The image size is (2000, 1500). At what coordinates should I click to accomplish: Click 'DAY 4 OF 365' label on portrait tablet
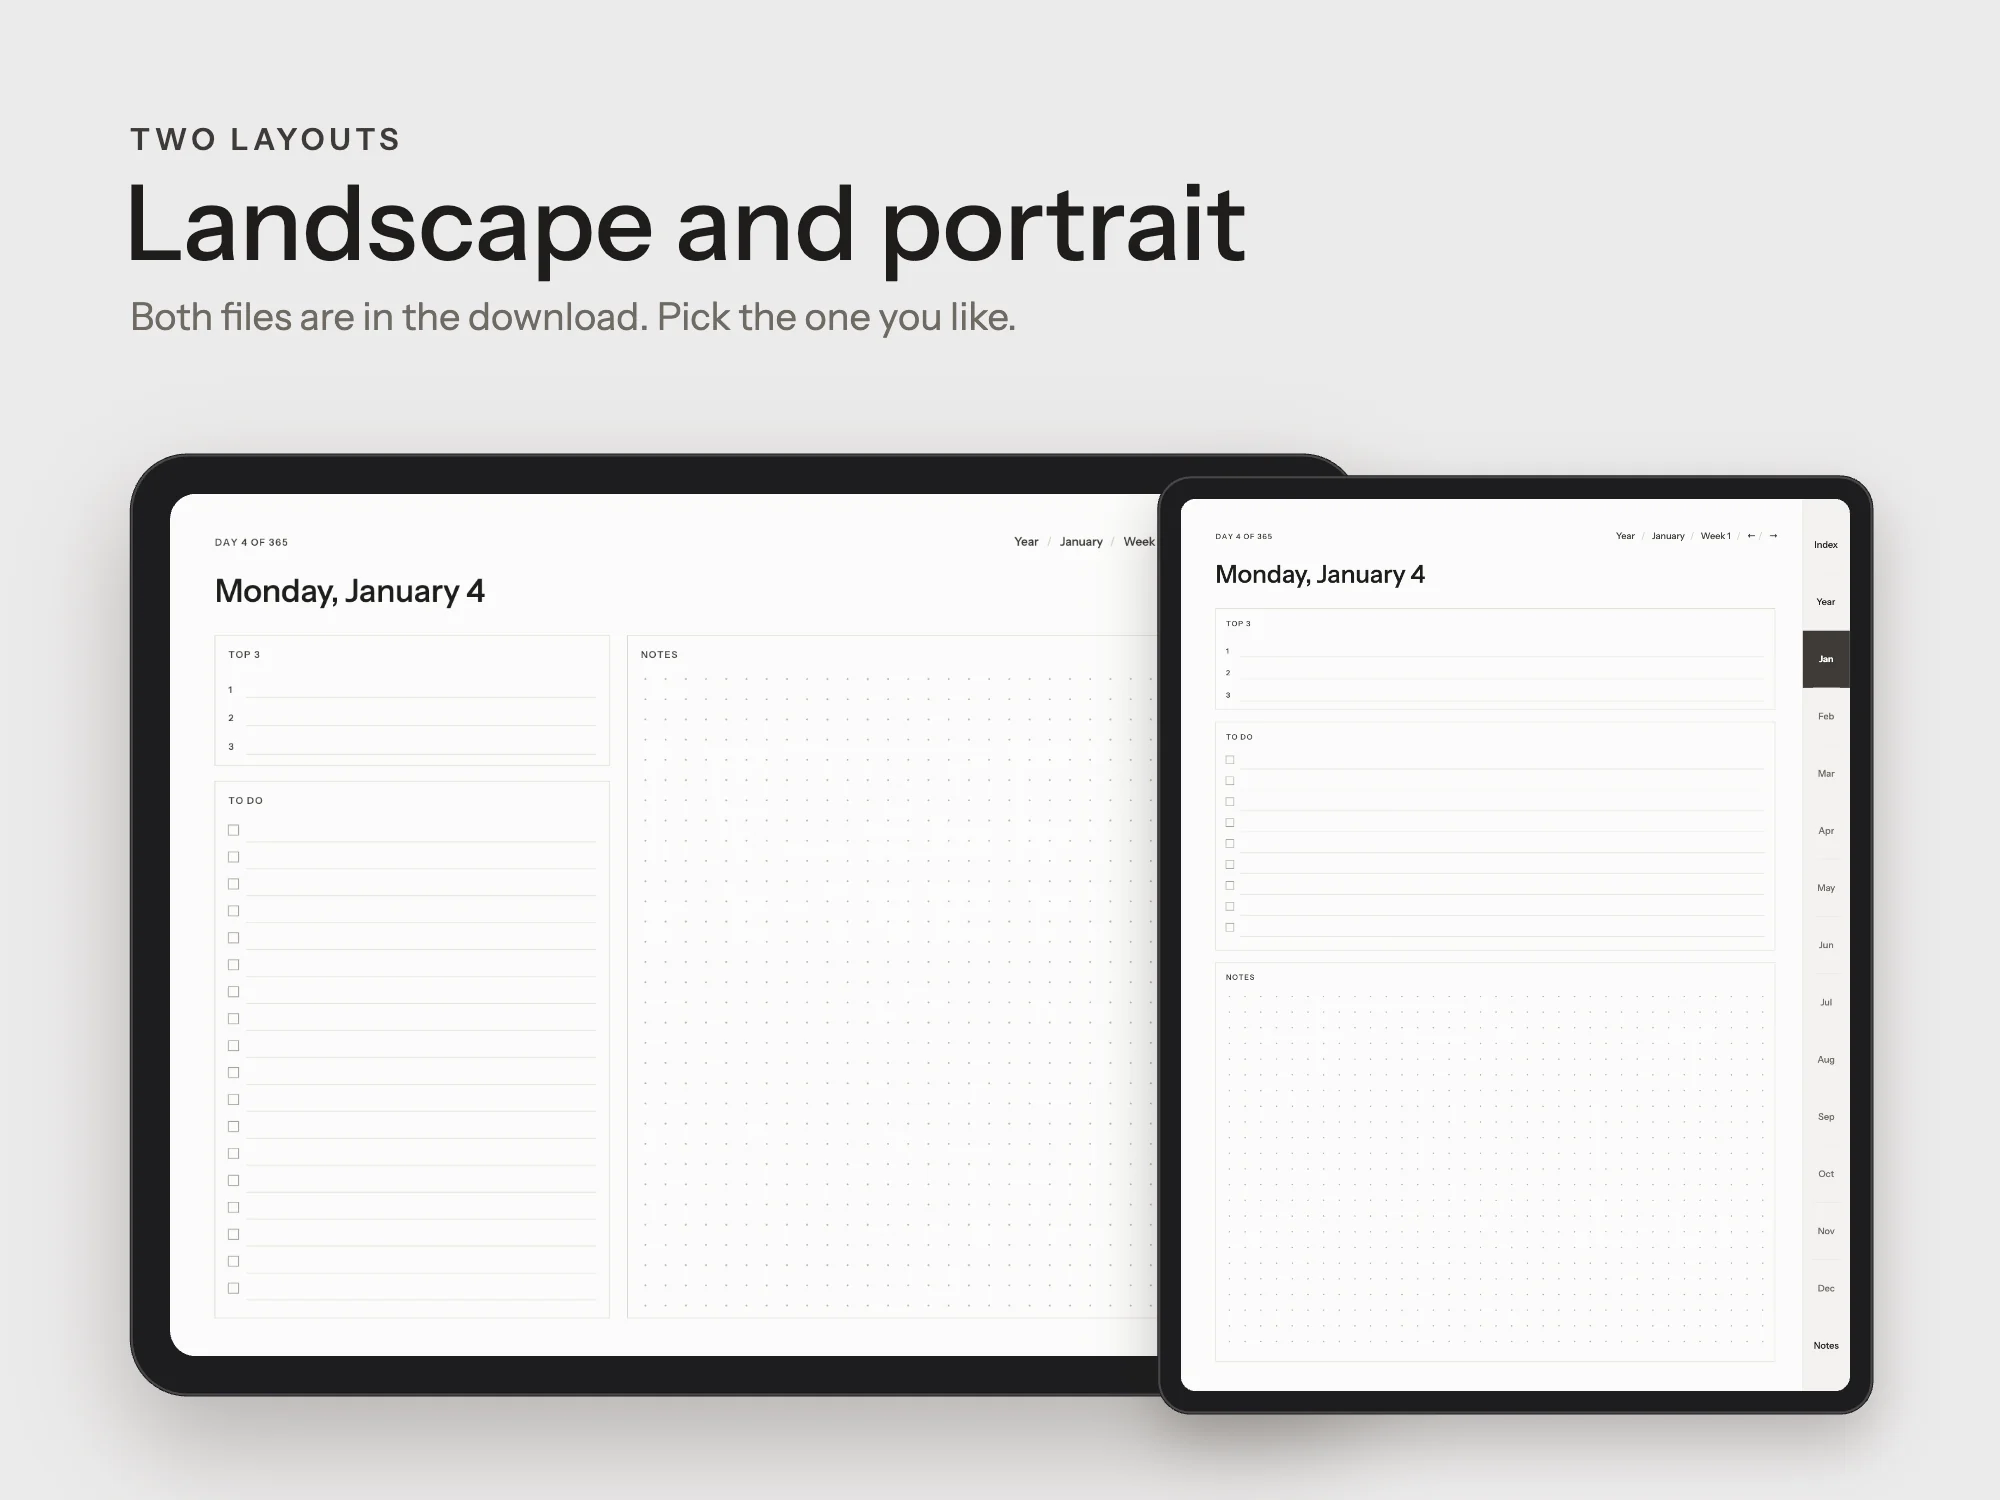[1244, 537]
